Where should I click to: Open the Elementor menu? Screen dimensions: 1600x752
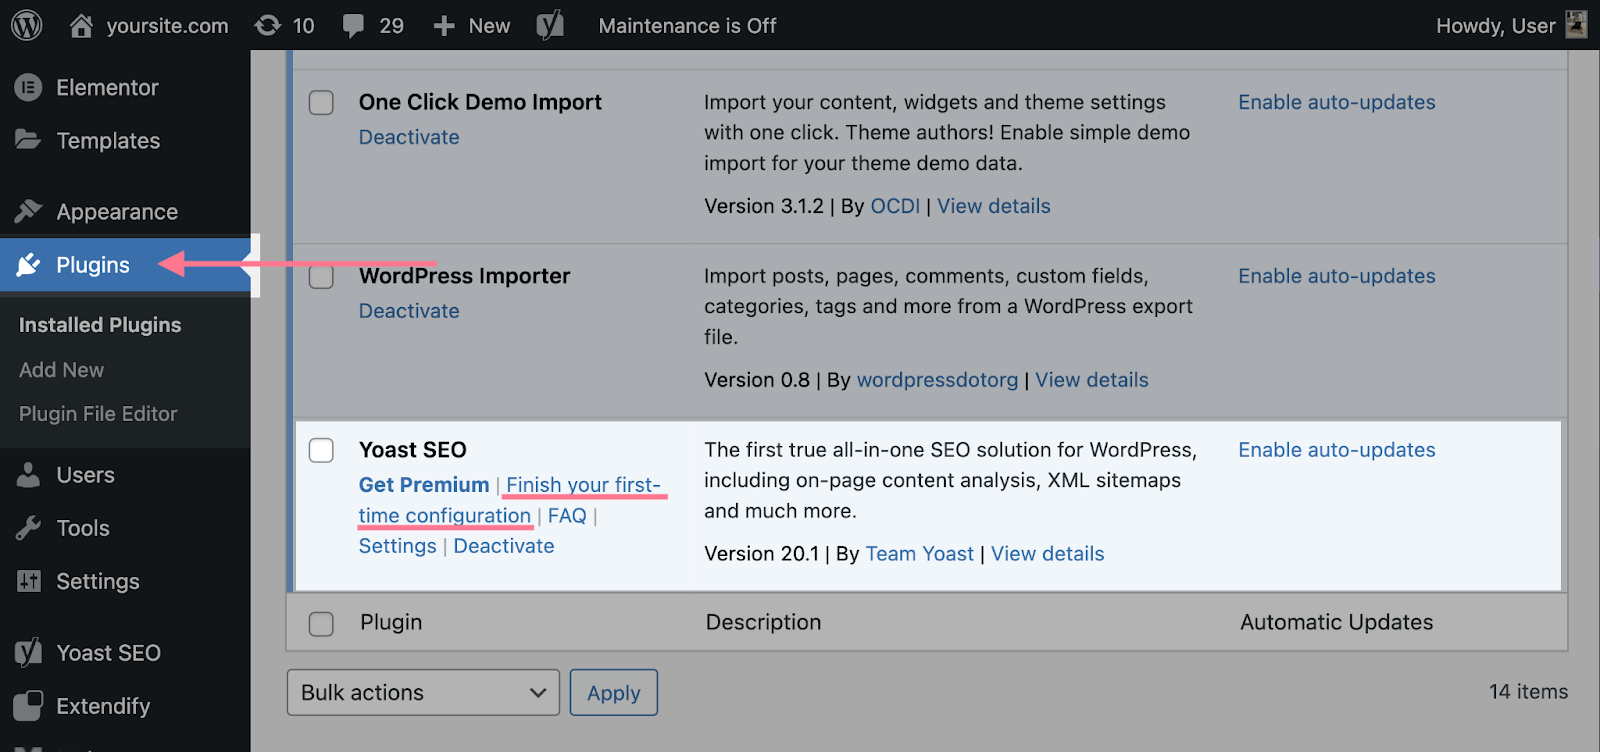point(107,88)
